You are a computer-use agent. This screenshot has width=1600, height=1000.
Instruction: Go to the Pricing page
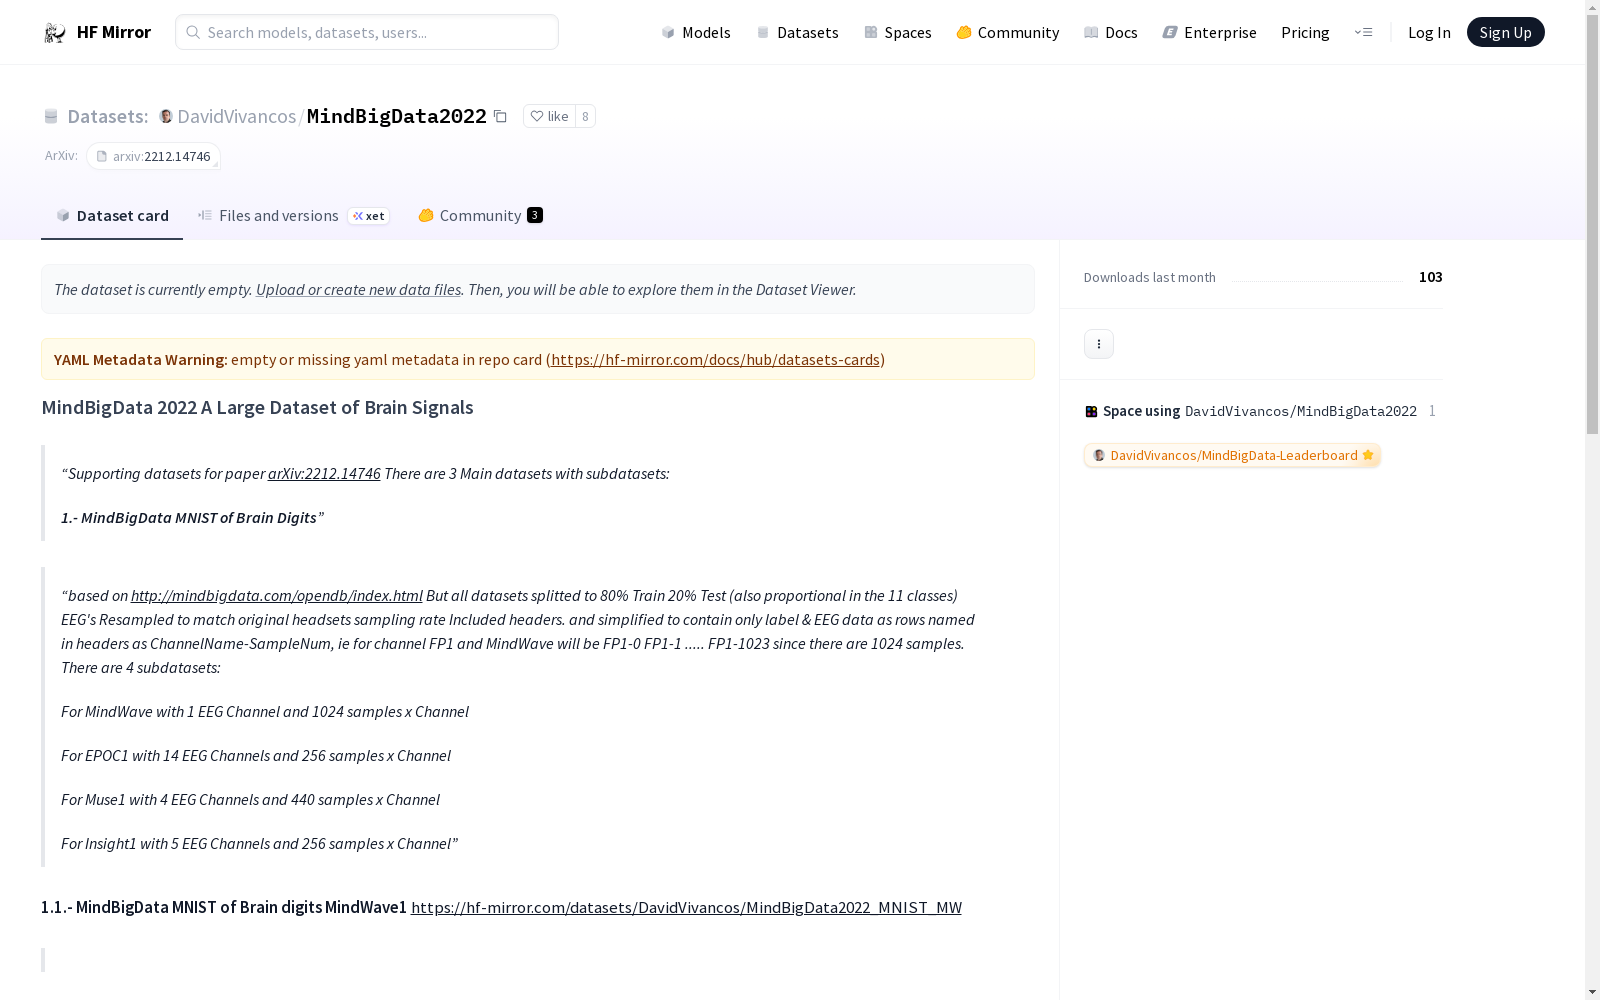coord(1305,32)
